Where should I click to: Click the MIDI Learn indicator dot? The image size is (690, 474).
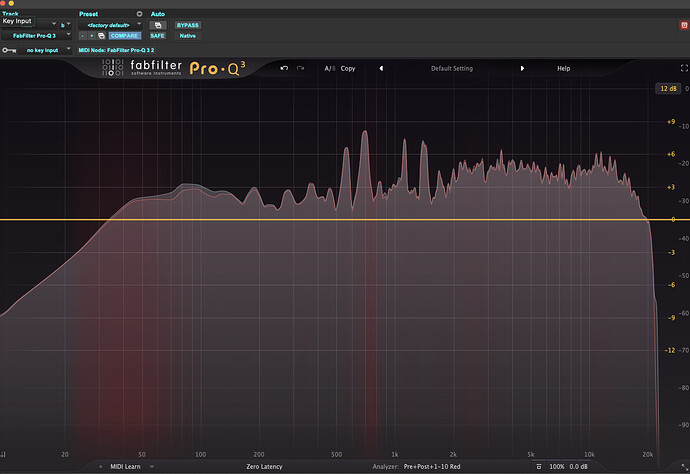click(101, 467)
